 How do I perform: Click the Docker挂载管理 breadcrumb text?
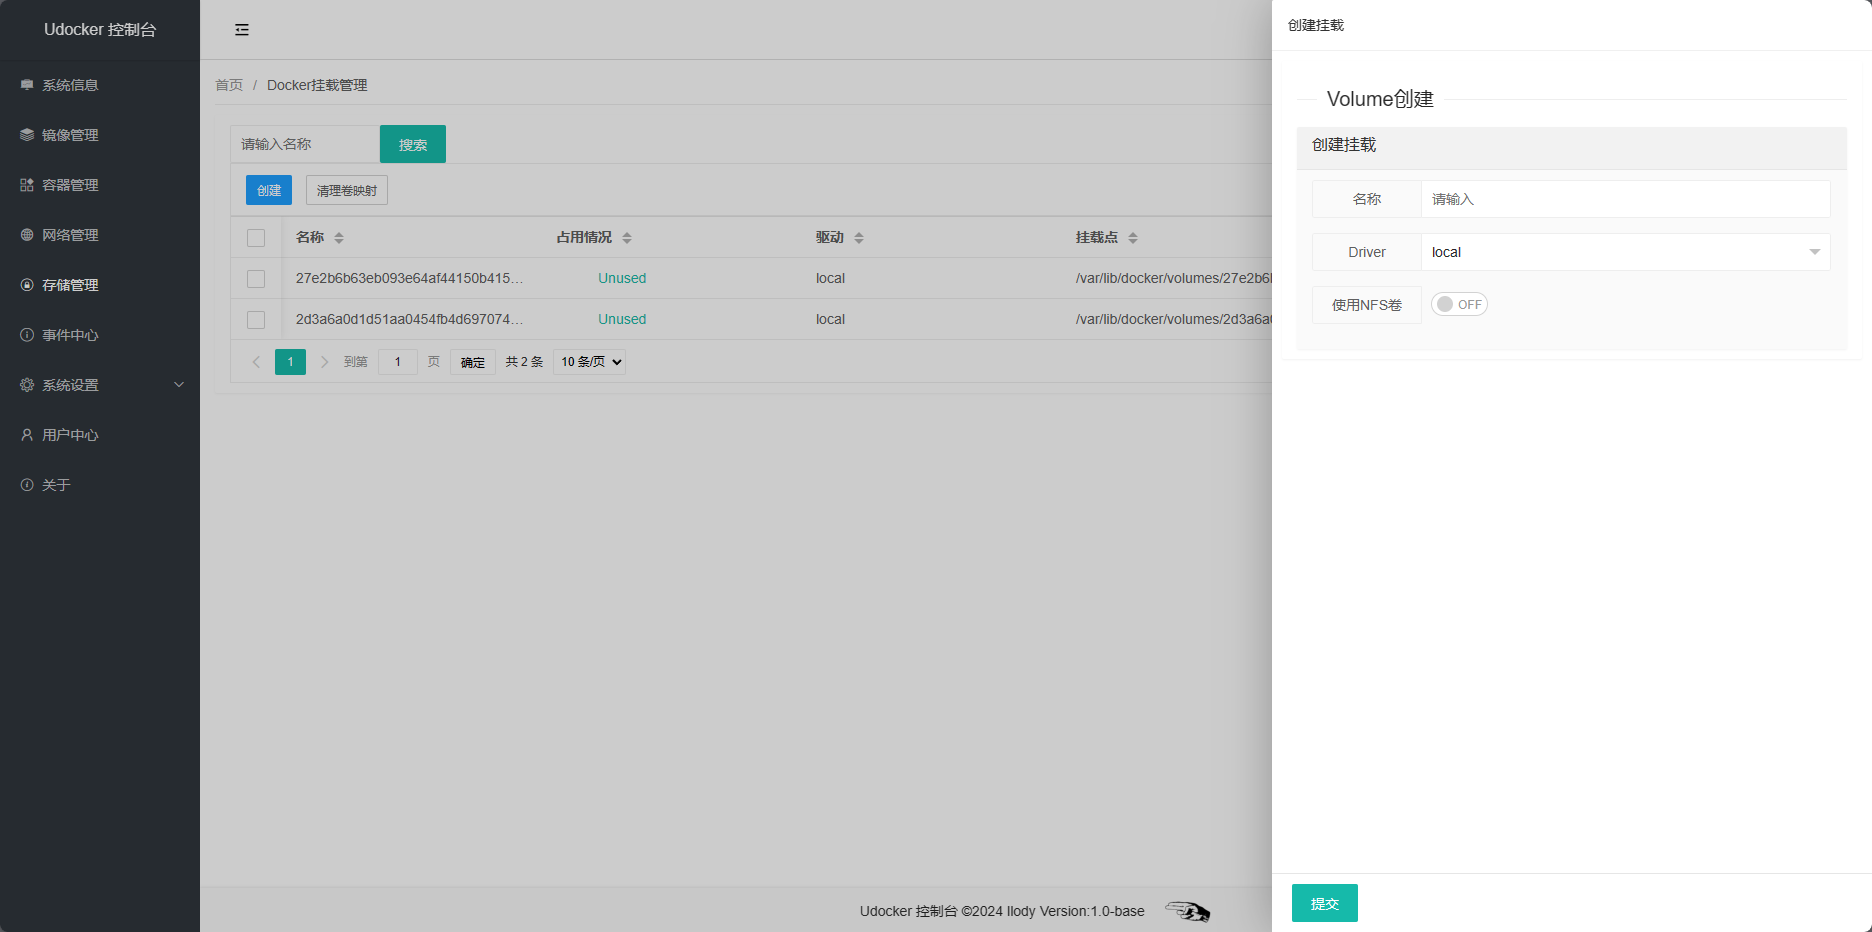(x=317, y=85)
